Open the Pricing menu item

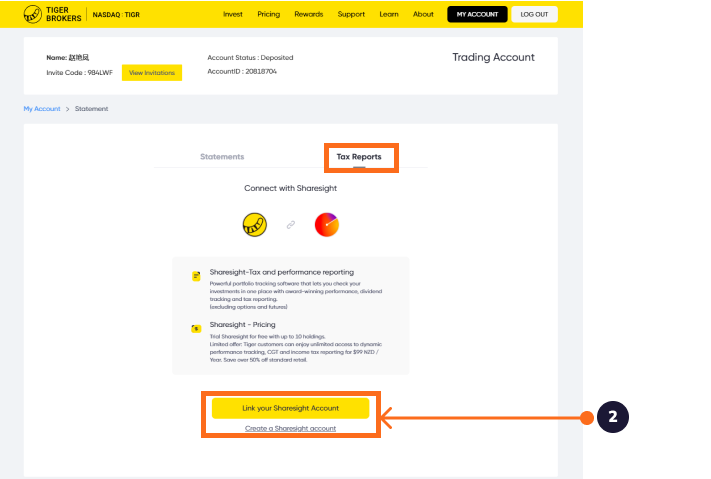pos(268,14)
